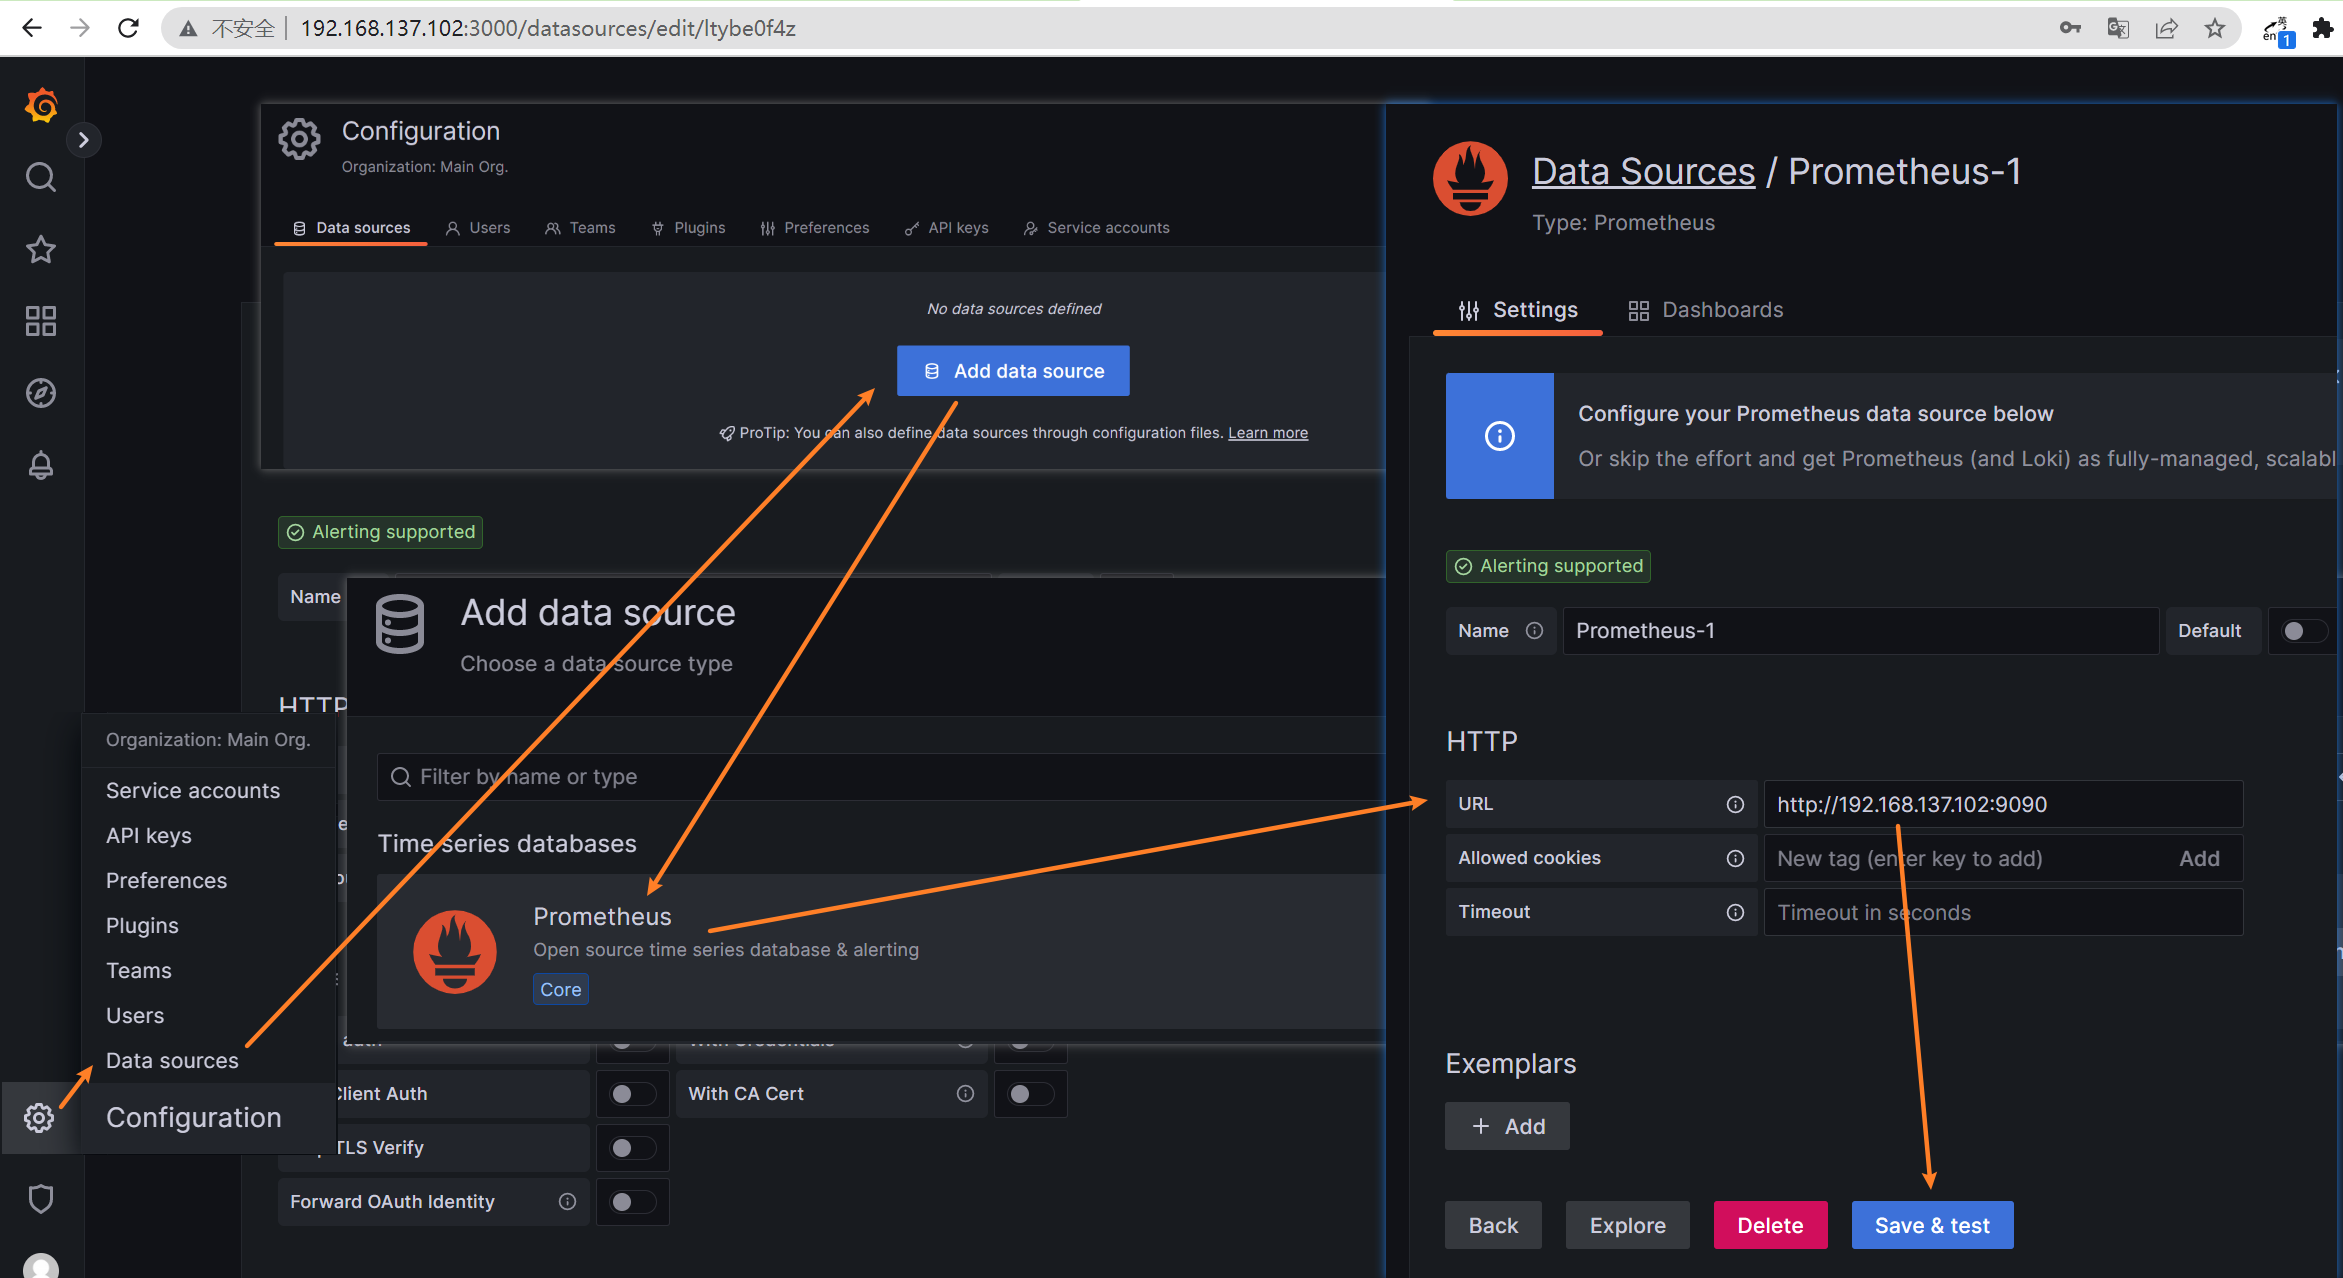Click Timeout info icon
Image resolution: width=2343 pixels, height=1278 pixels.
[1735, 912]
